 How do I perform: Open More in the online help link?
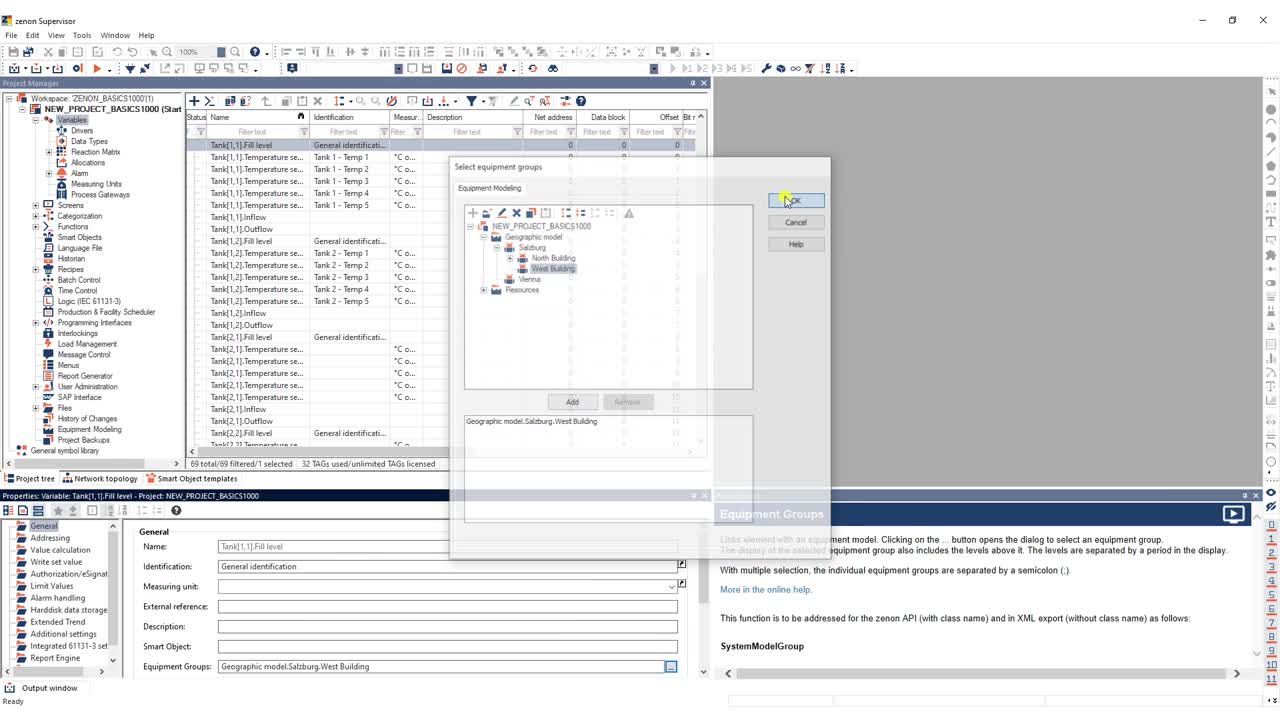pyautogui.click(x=766, y=589)
